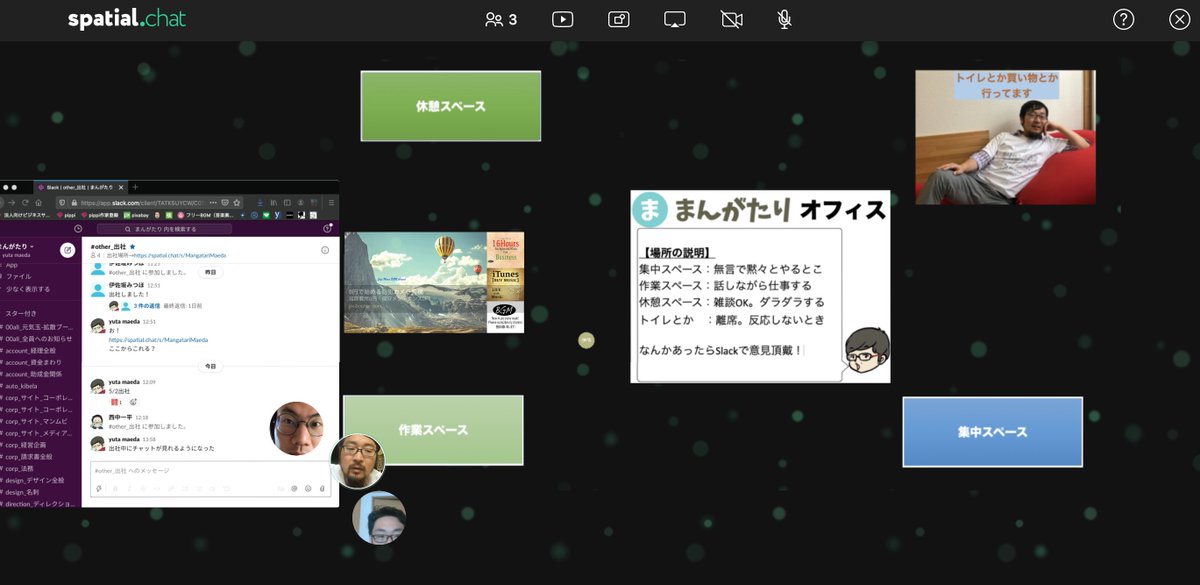Open the まんがたり workspace menu
The height and width of the screenshot is (585, 1200).
tap(17, 245)
